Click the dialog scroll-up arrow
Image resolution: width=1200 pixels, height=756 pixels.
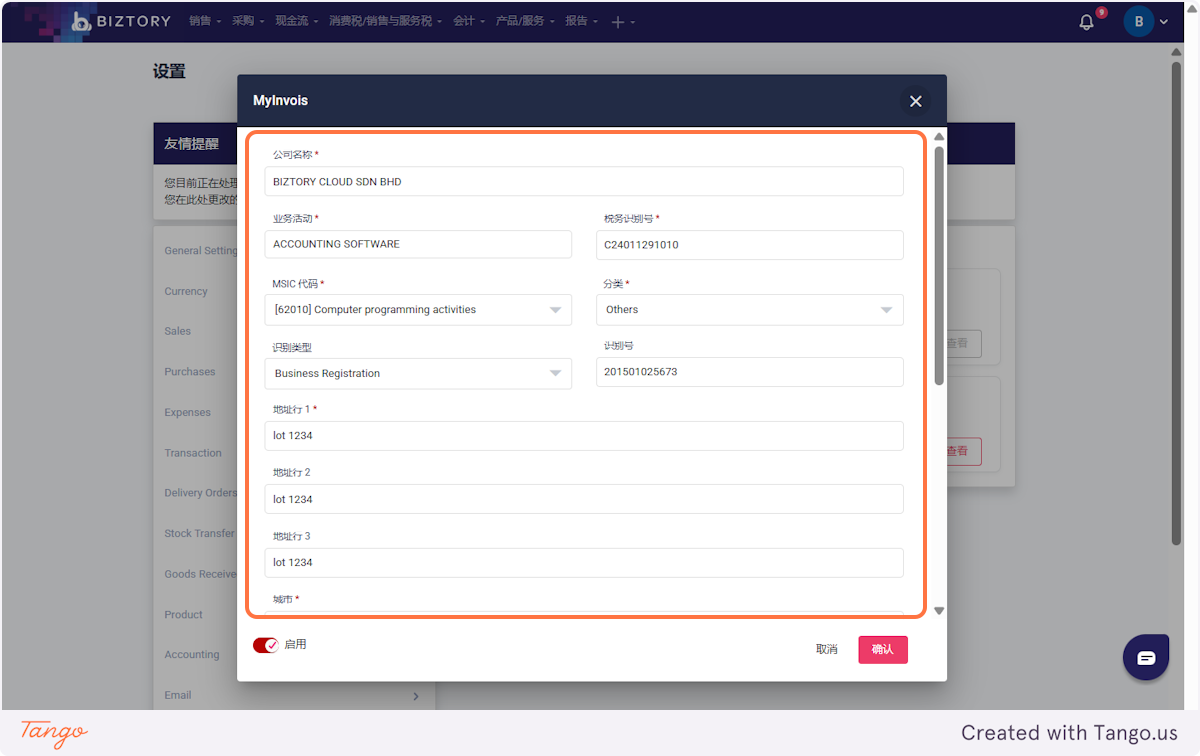pos(939,137)
